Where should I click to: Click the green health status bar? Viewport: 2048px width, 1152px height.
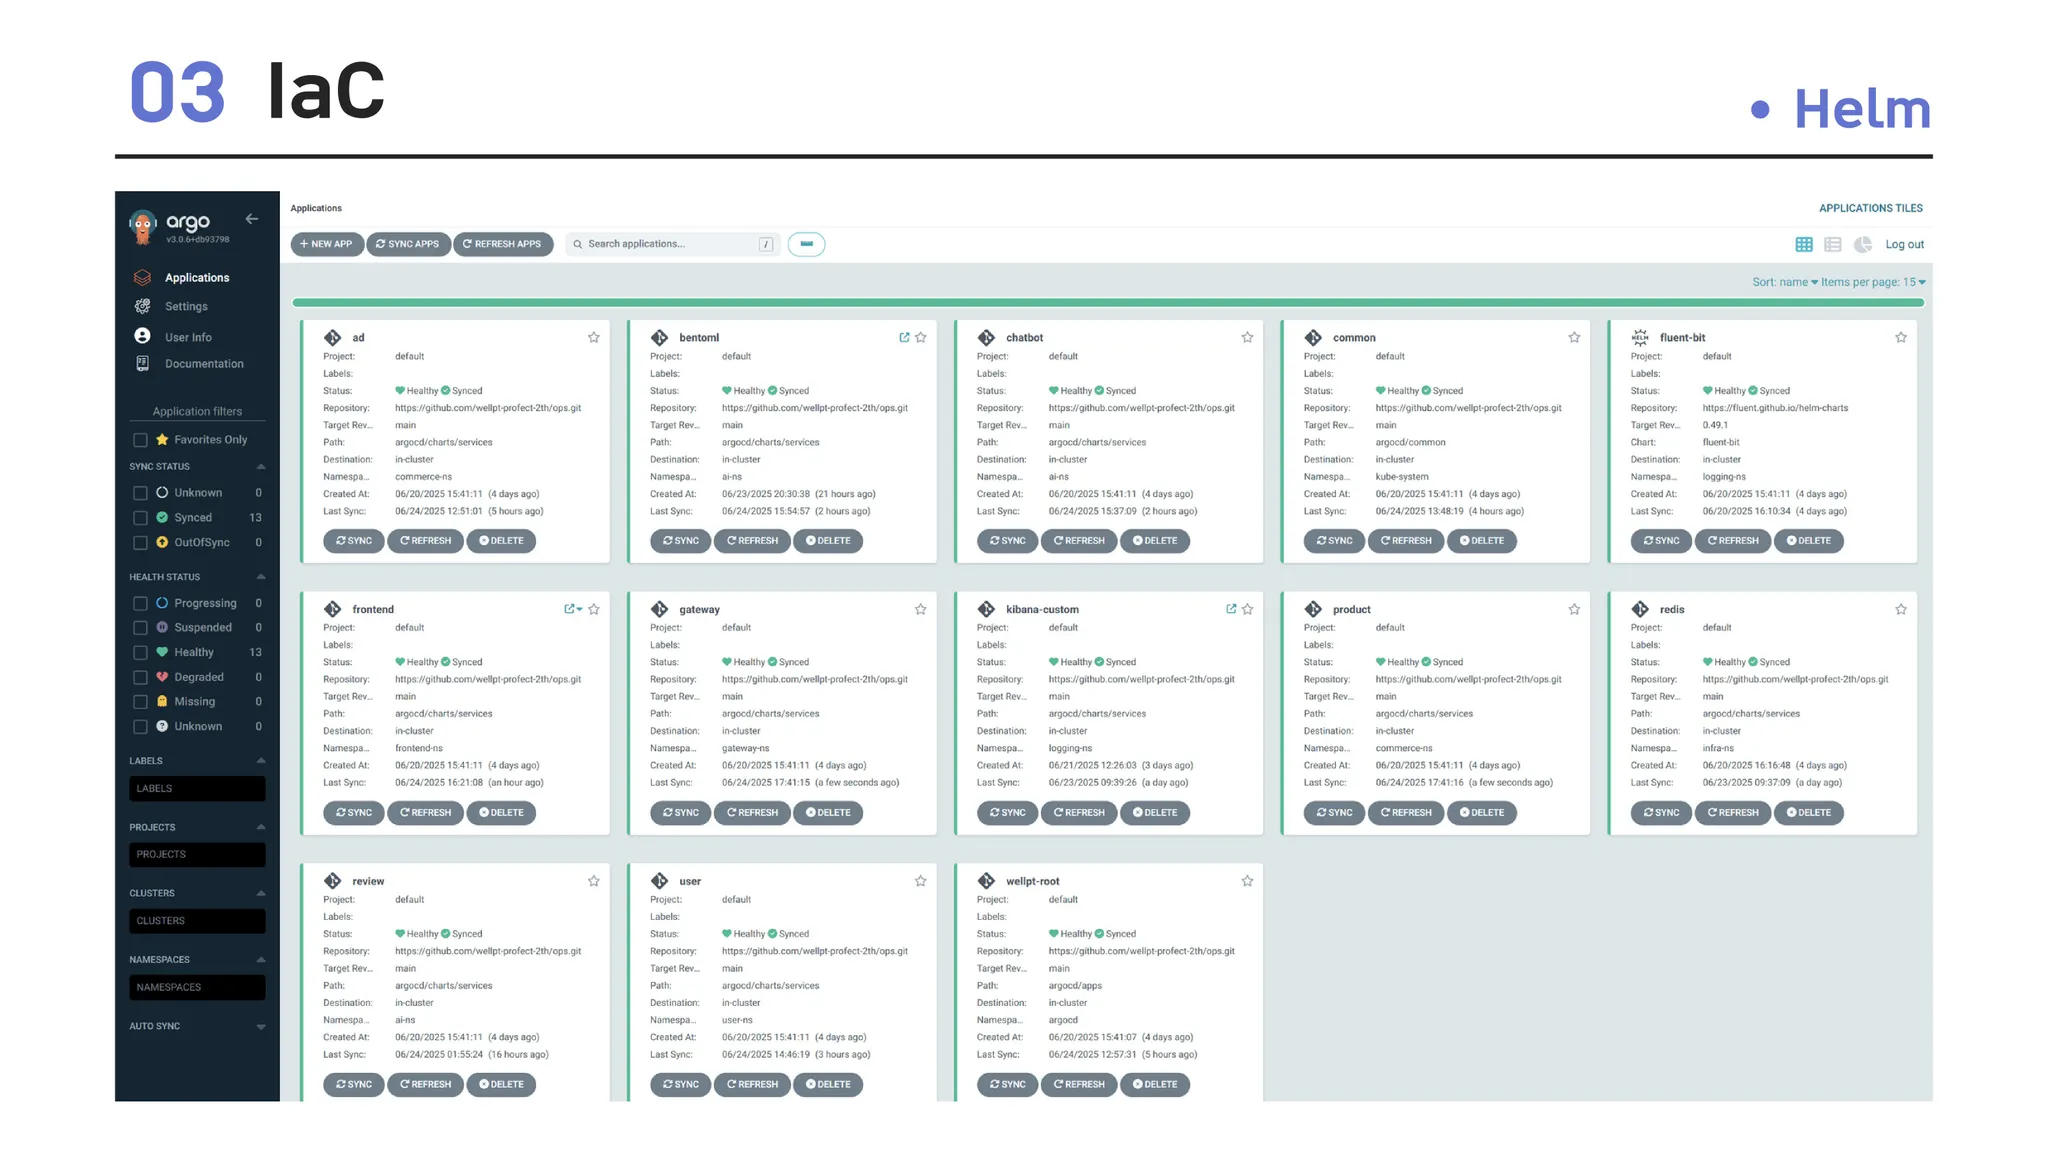1108,302
